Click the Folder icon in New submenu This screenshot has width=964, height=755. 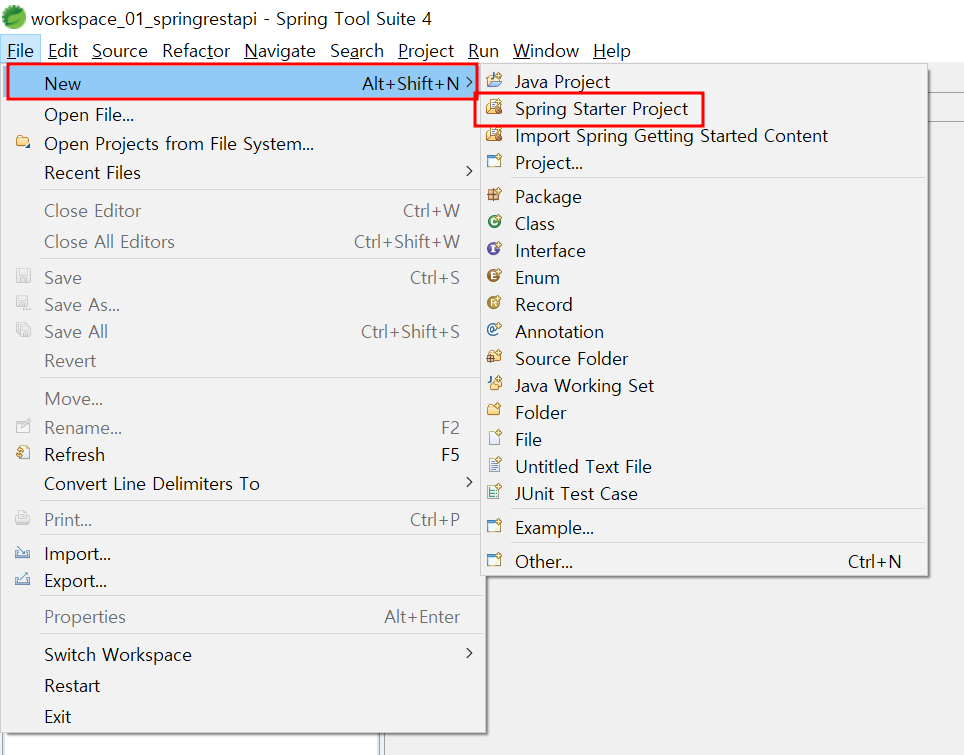(495, 411)
